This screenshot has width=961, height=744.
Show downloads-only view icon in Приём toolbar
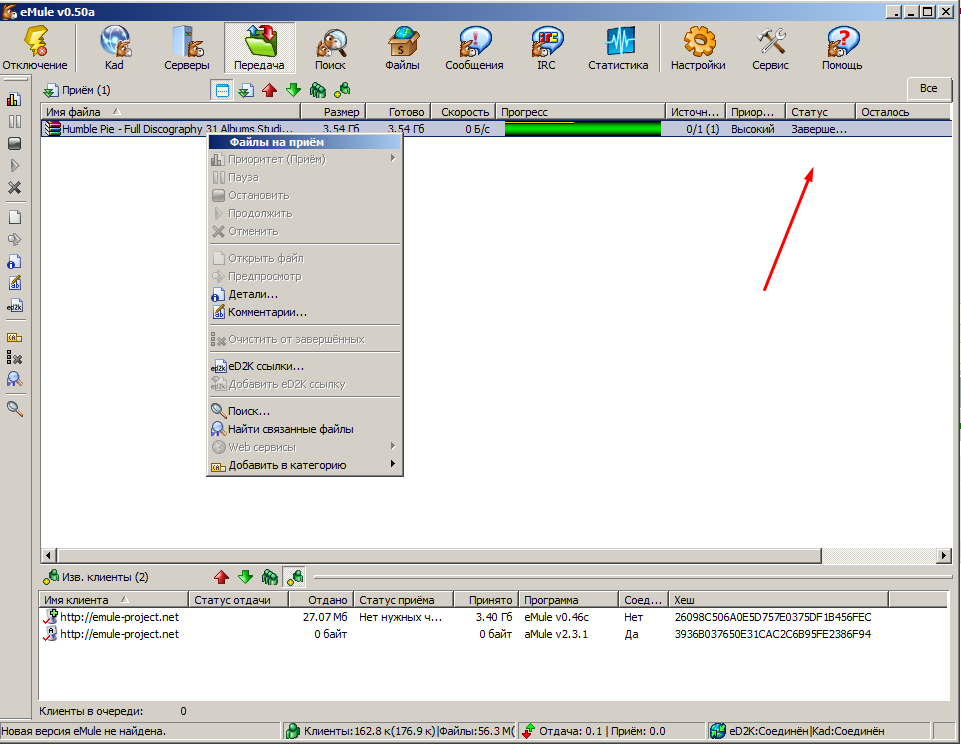(x=246, y=91)
